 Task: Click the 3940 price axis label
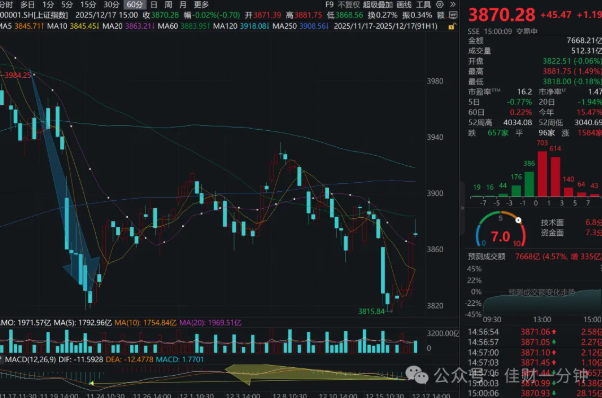click(x=435, y=137)
